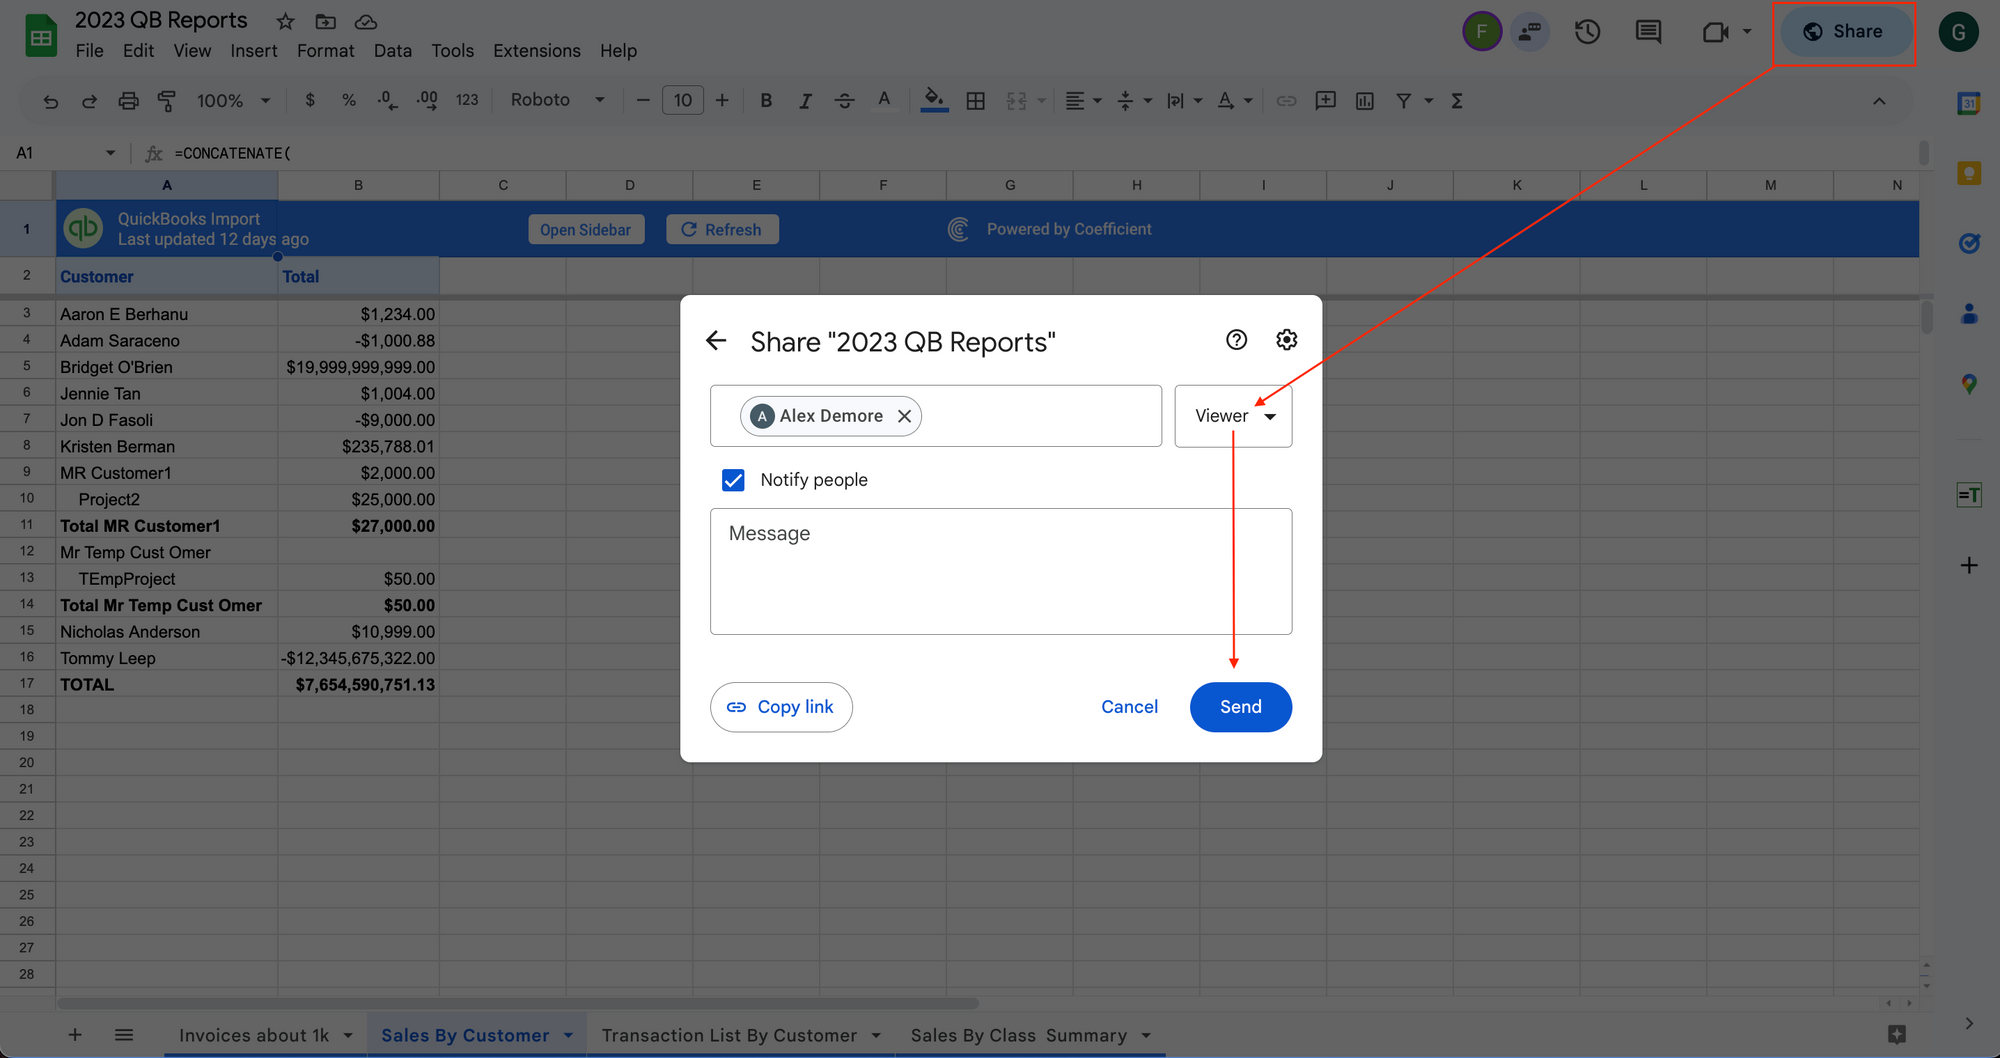The height and width of the screenshot is (1058, 2000).
Task: Star the 2023 QB Reports document
Action: click(286, 21)
